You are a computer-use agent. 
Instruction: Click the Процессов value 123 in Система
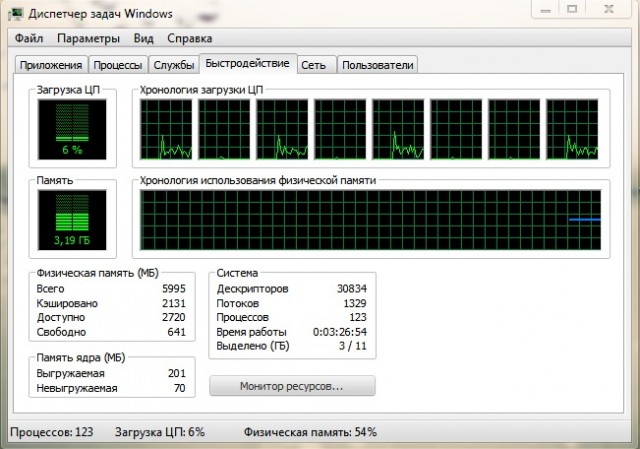tap(358, 317)
